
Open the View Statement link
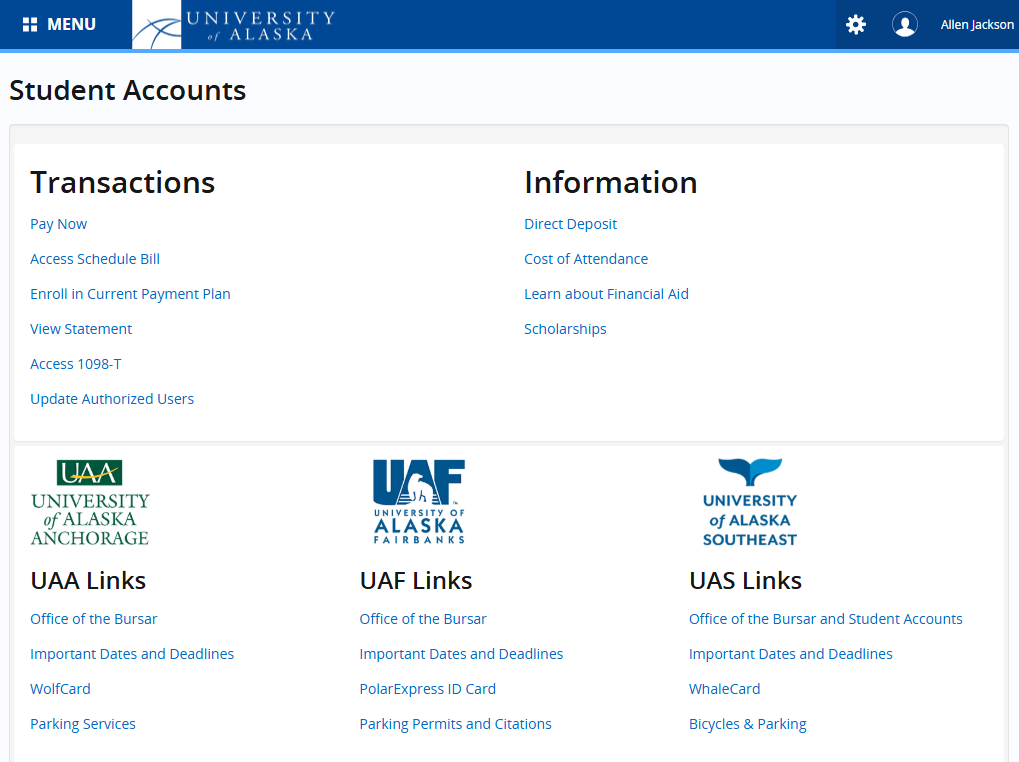pos(81,329)
